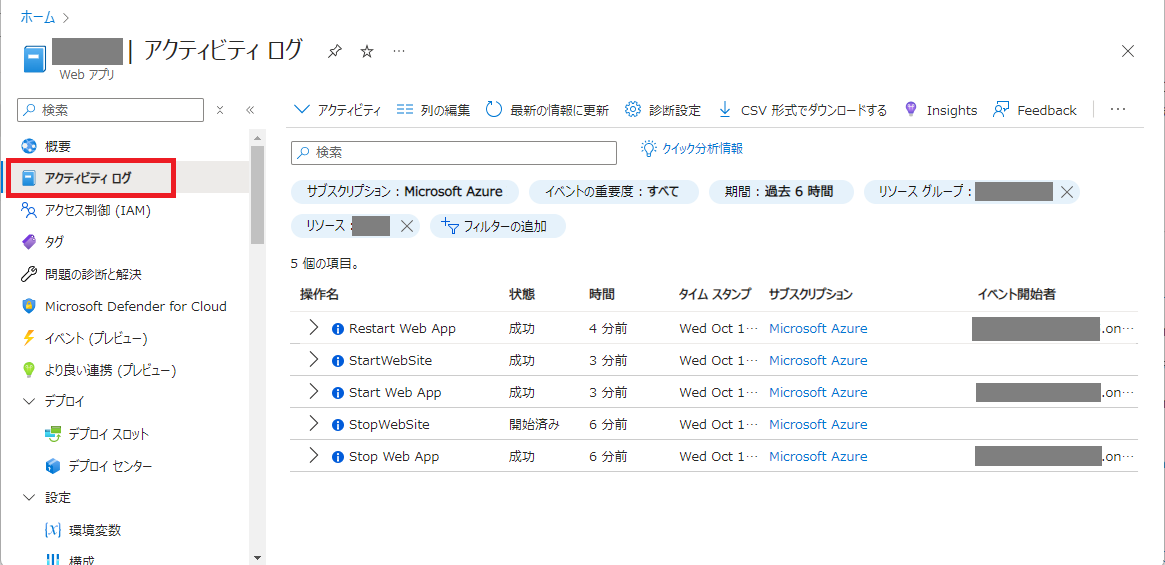This screenshot has height=565, width=1165.
Task: Collapse the デプロイ section
Action: pos(29,401)
